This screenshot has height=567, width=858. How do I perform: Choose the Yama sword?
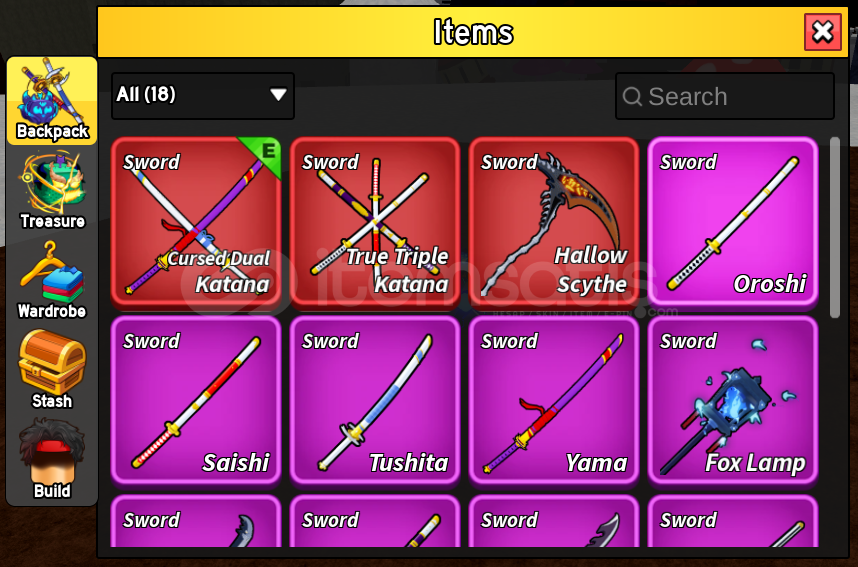(554, 400)
